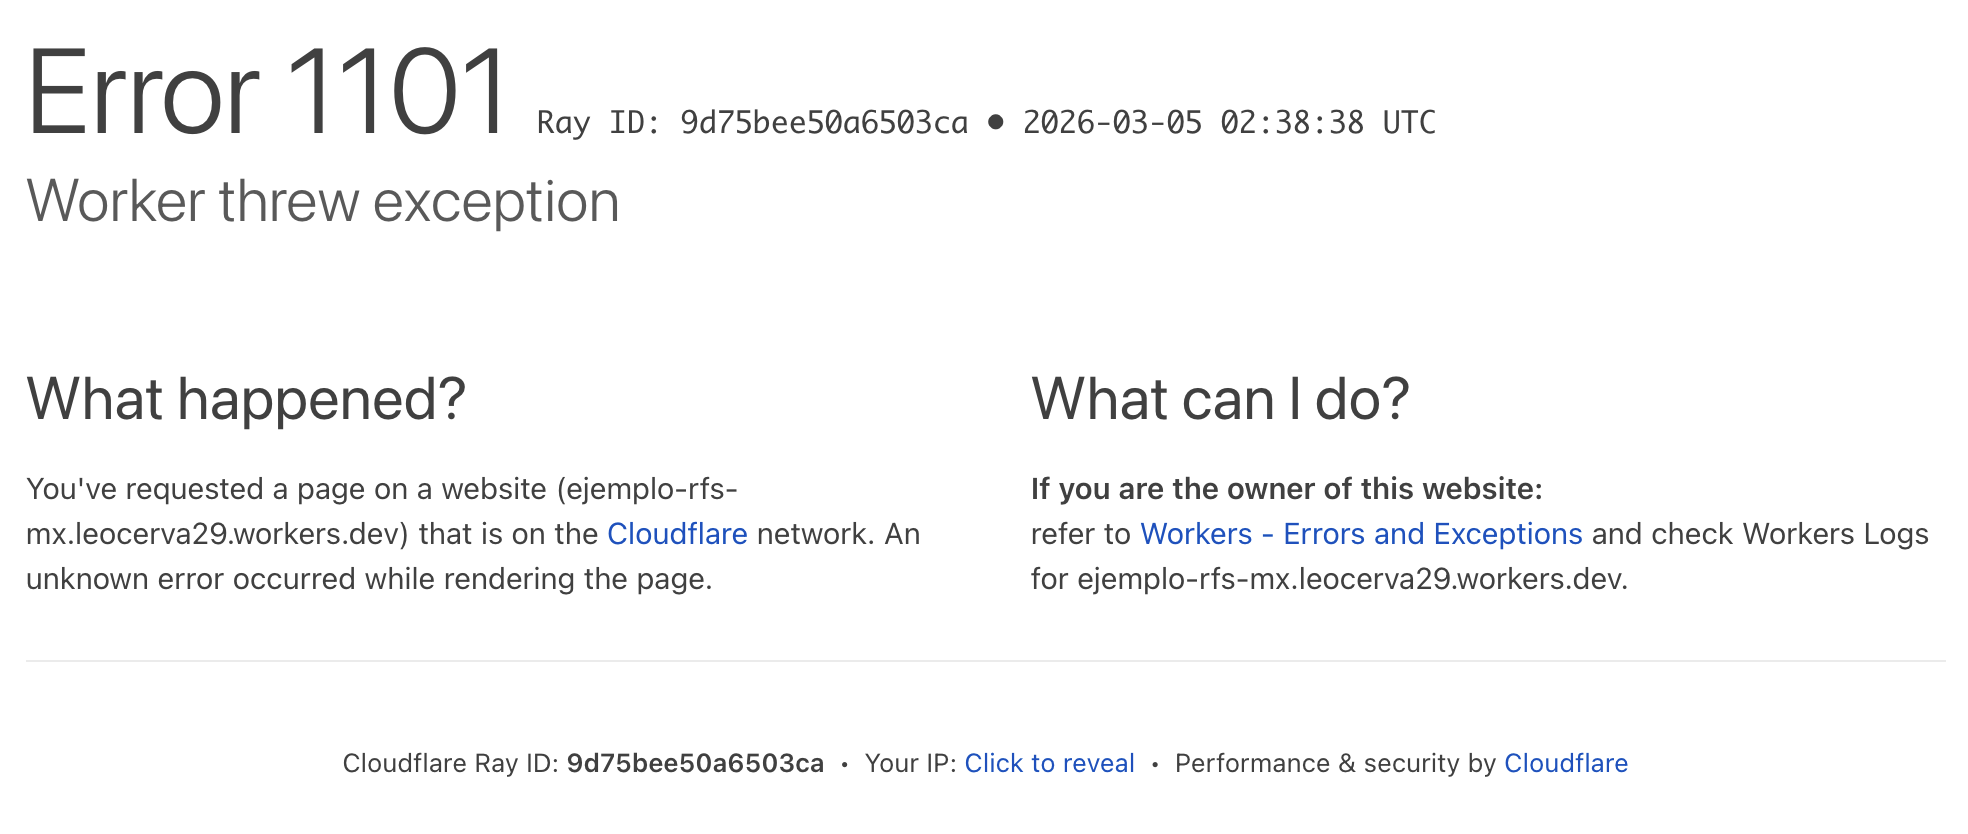Click the bullet between Ray ID and timestamp
This screenshot has width=1968, height=834.
point(995,122)
